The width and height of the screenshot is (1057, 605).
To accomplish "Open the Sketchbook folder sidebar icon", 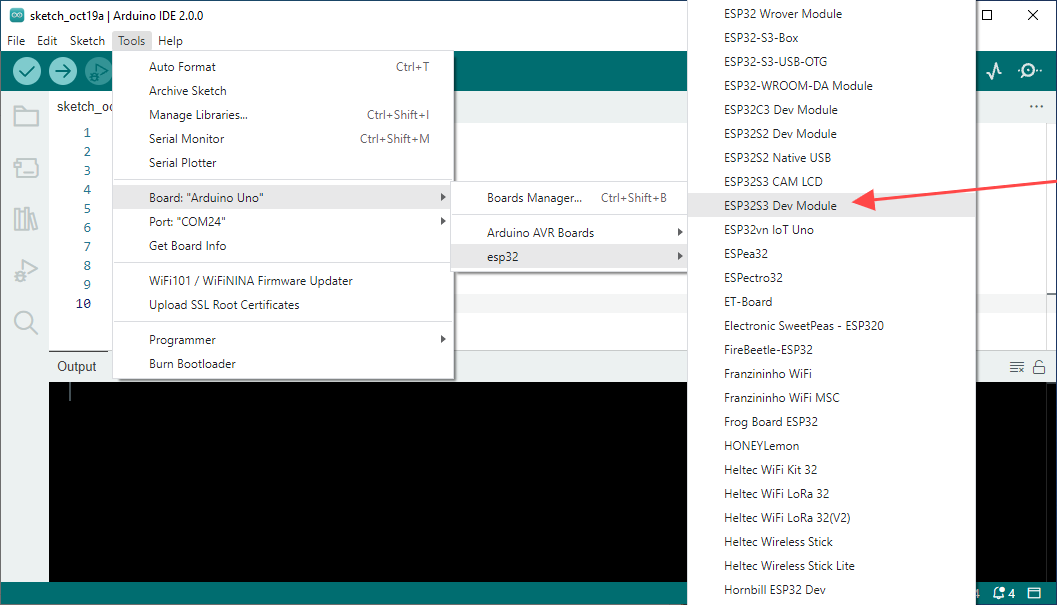I will pyautogui.click(x=26, y=116).
